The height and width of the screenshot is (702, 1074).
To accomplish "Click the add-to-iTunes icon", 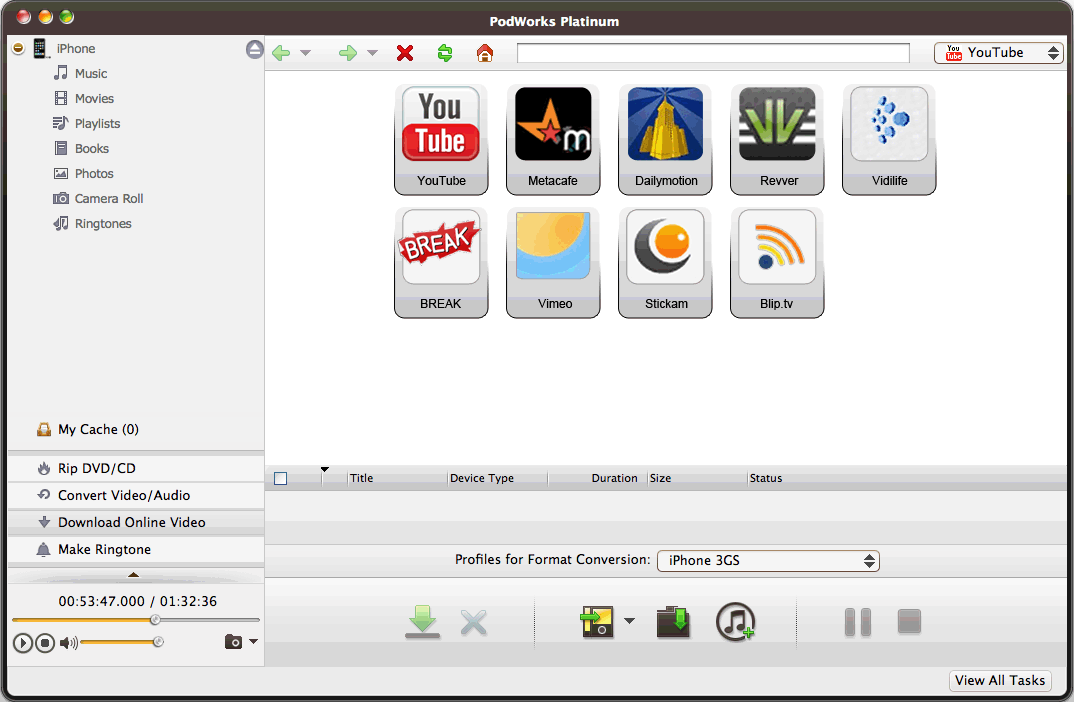I will [x=736, y=621].
